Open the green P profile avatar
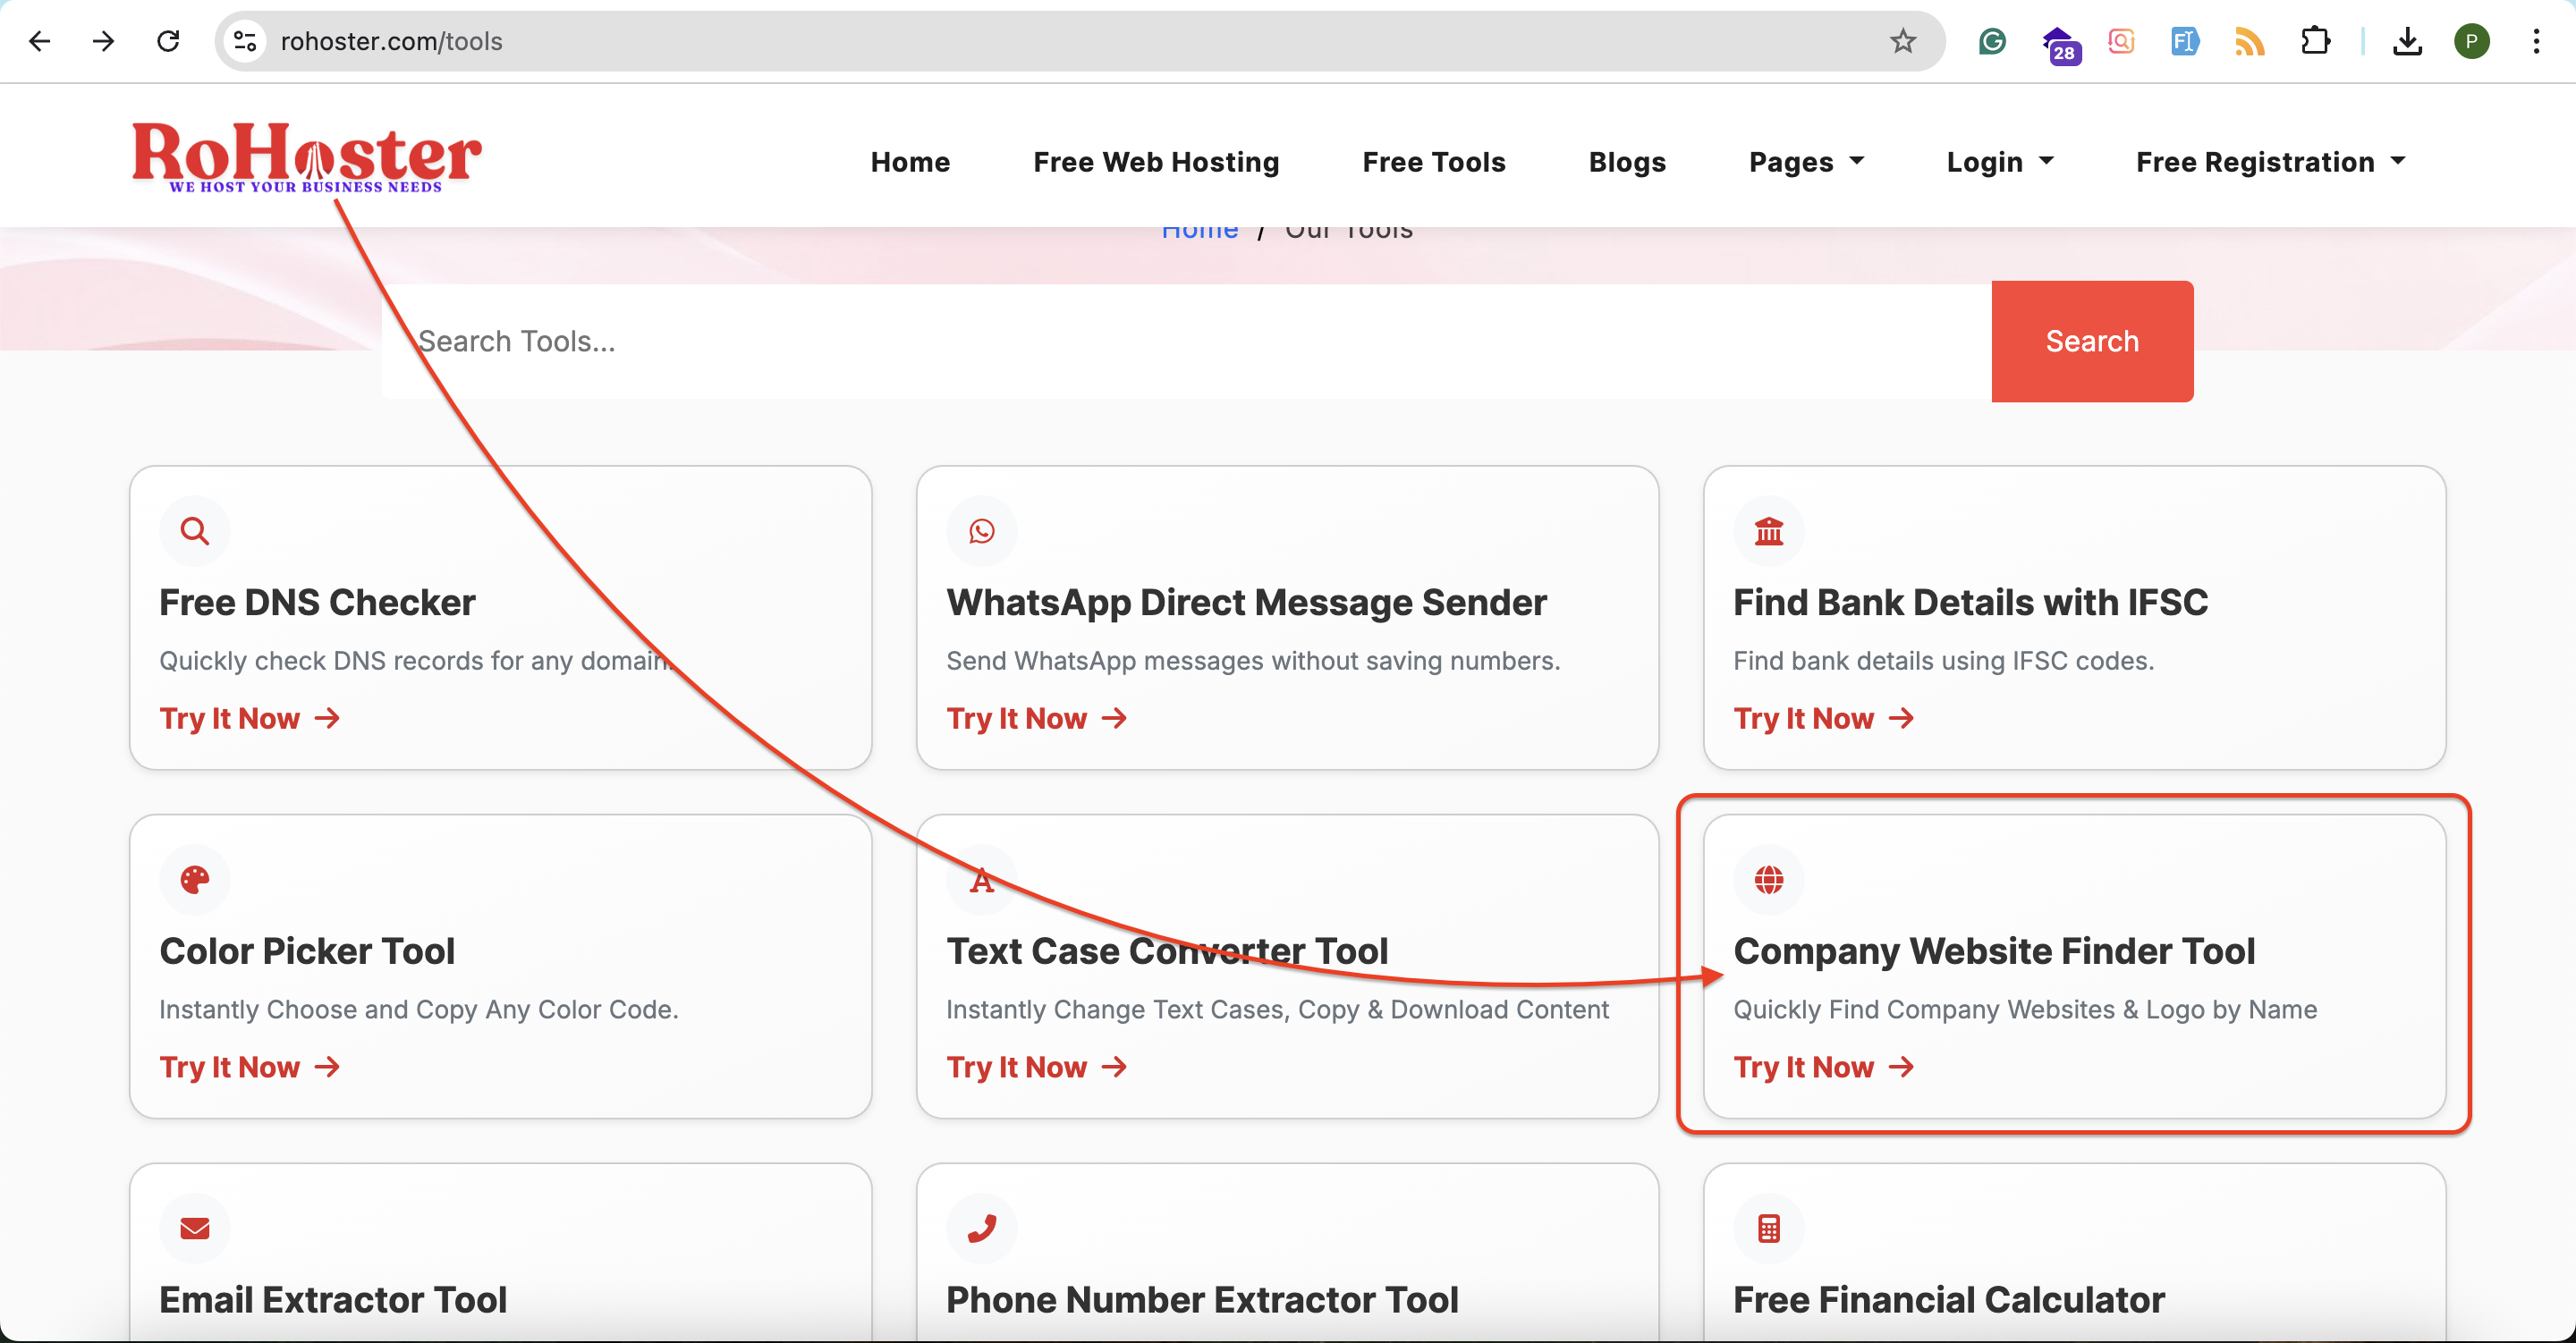Viewport: 2576px width, 1343px height. point(2471,41)
